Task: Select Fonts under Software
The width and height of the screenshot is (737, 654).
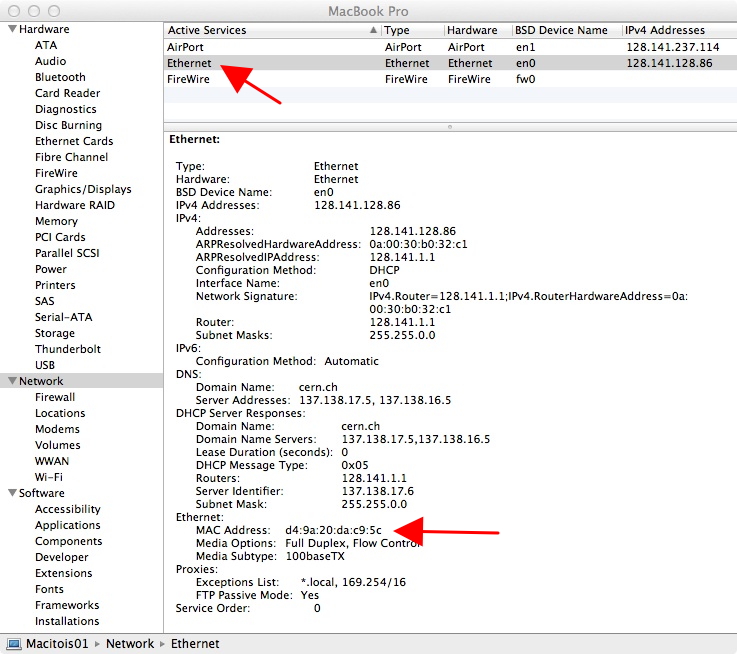Action: coord(49,589)
